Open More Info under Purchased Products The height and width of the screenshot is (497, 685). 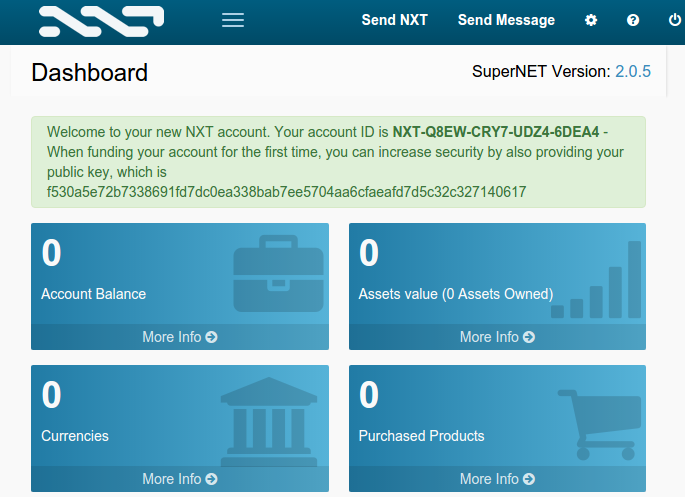tap(497, 479)
